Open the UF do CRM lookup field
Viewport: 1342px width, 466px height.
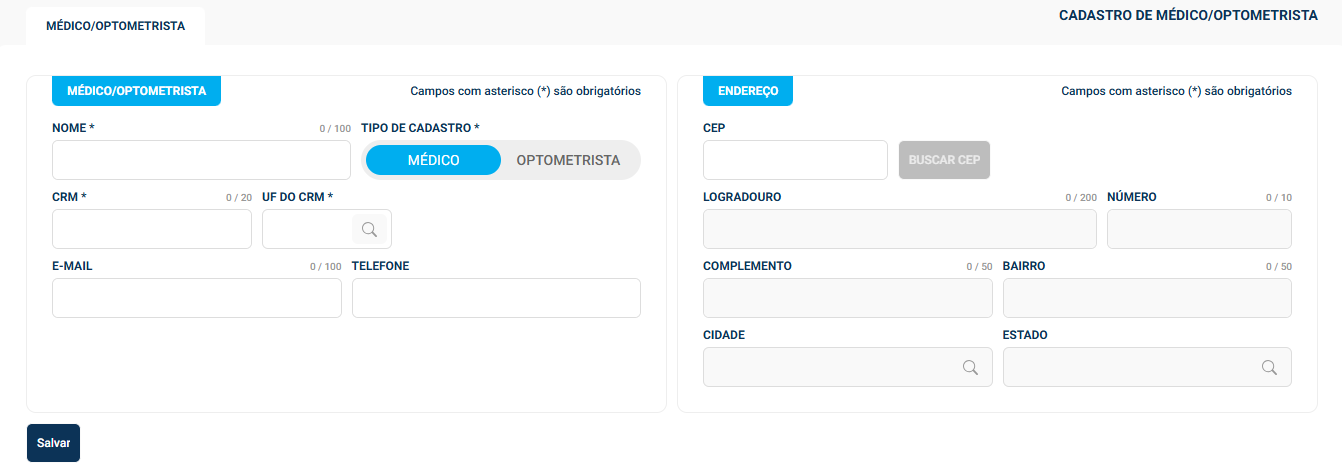tap(307, 229)
